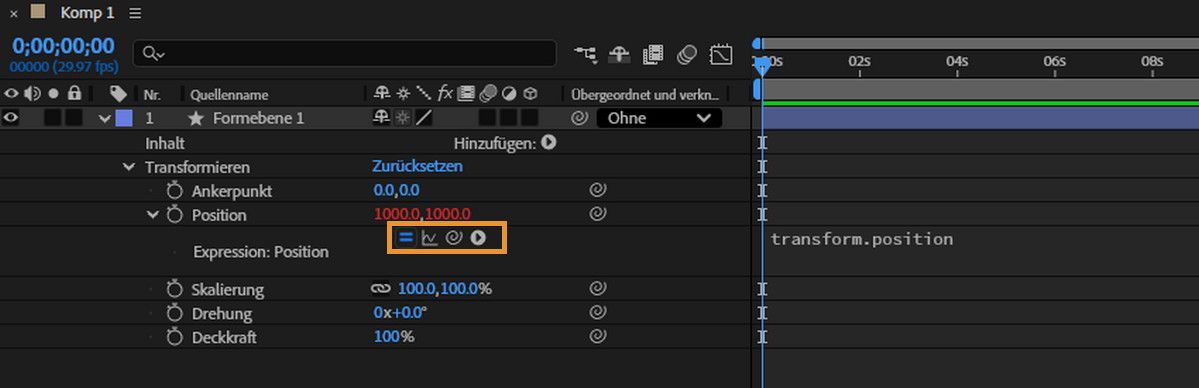This screenshot has height=388, width=1199.
Task: Toggle continuously rasterize switch on Formebene 1
Action: 402,118
